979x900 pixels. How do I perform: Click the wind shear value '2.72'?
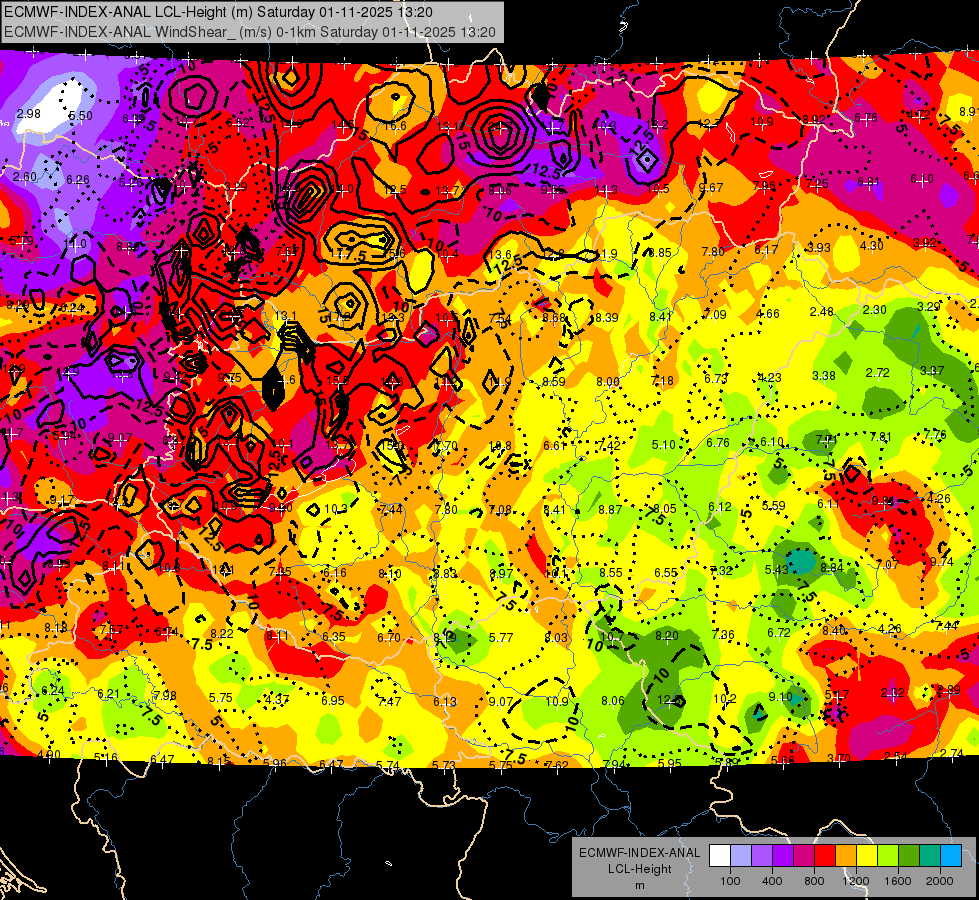click(877, 373)
